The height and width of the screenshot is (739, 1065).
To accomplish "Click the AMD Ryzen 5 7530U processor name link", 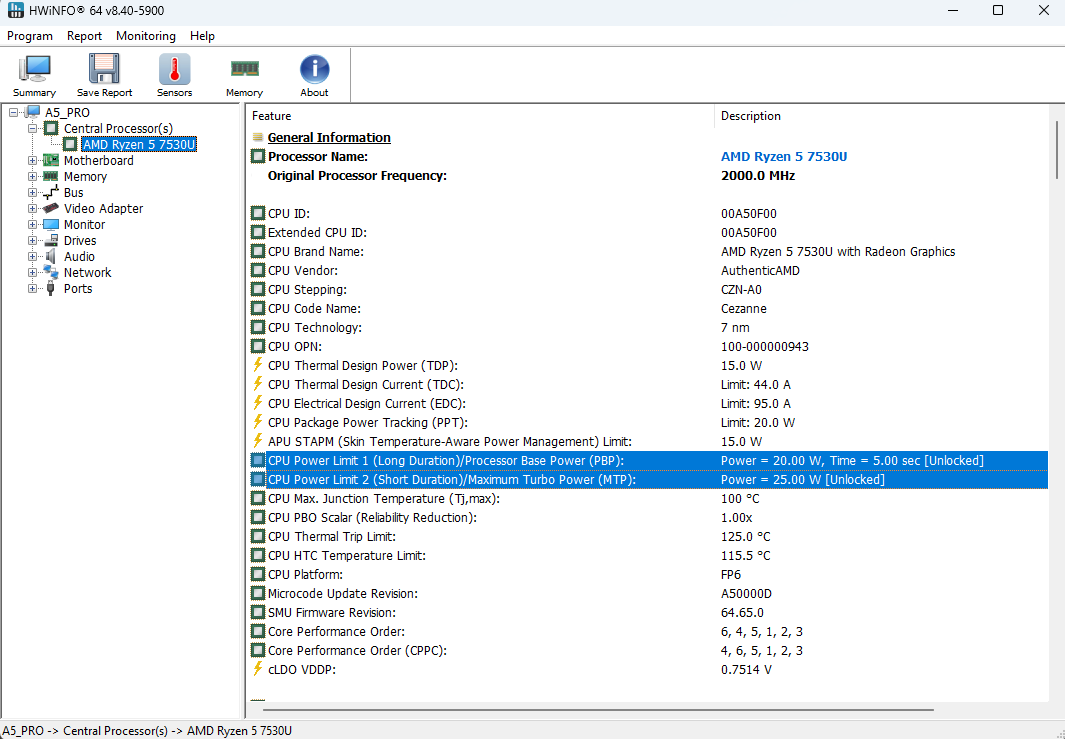I will [x=784, y=157].
